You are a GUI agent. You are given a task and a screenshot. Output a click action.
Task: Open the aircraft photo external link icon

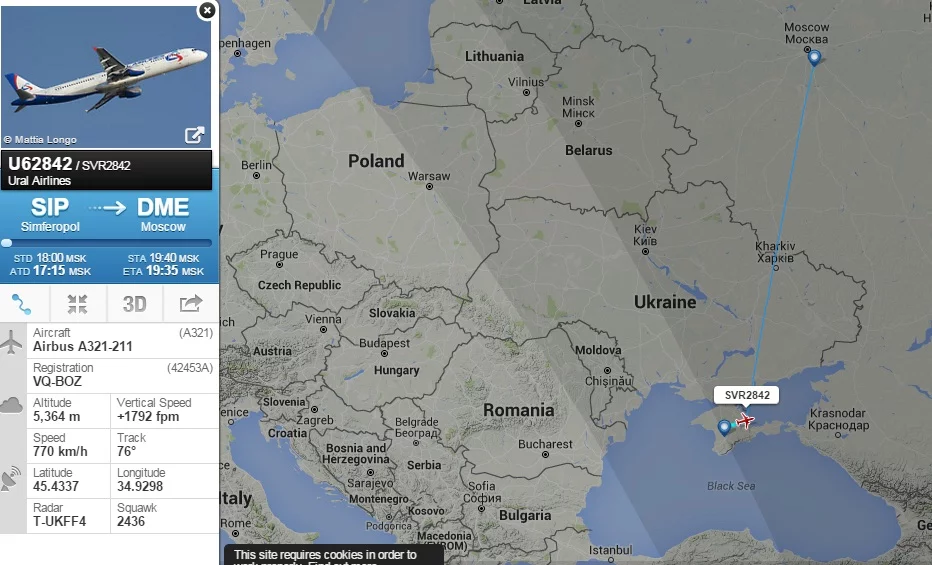[194, 135]
